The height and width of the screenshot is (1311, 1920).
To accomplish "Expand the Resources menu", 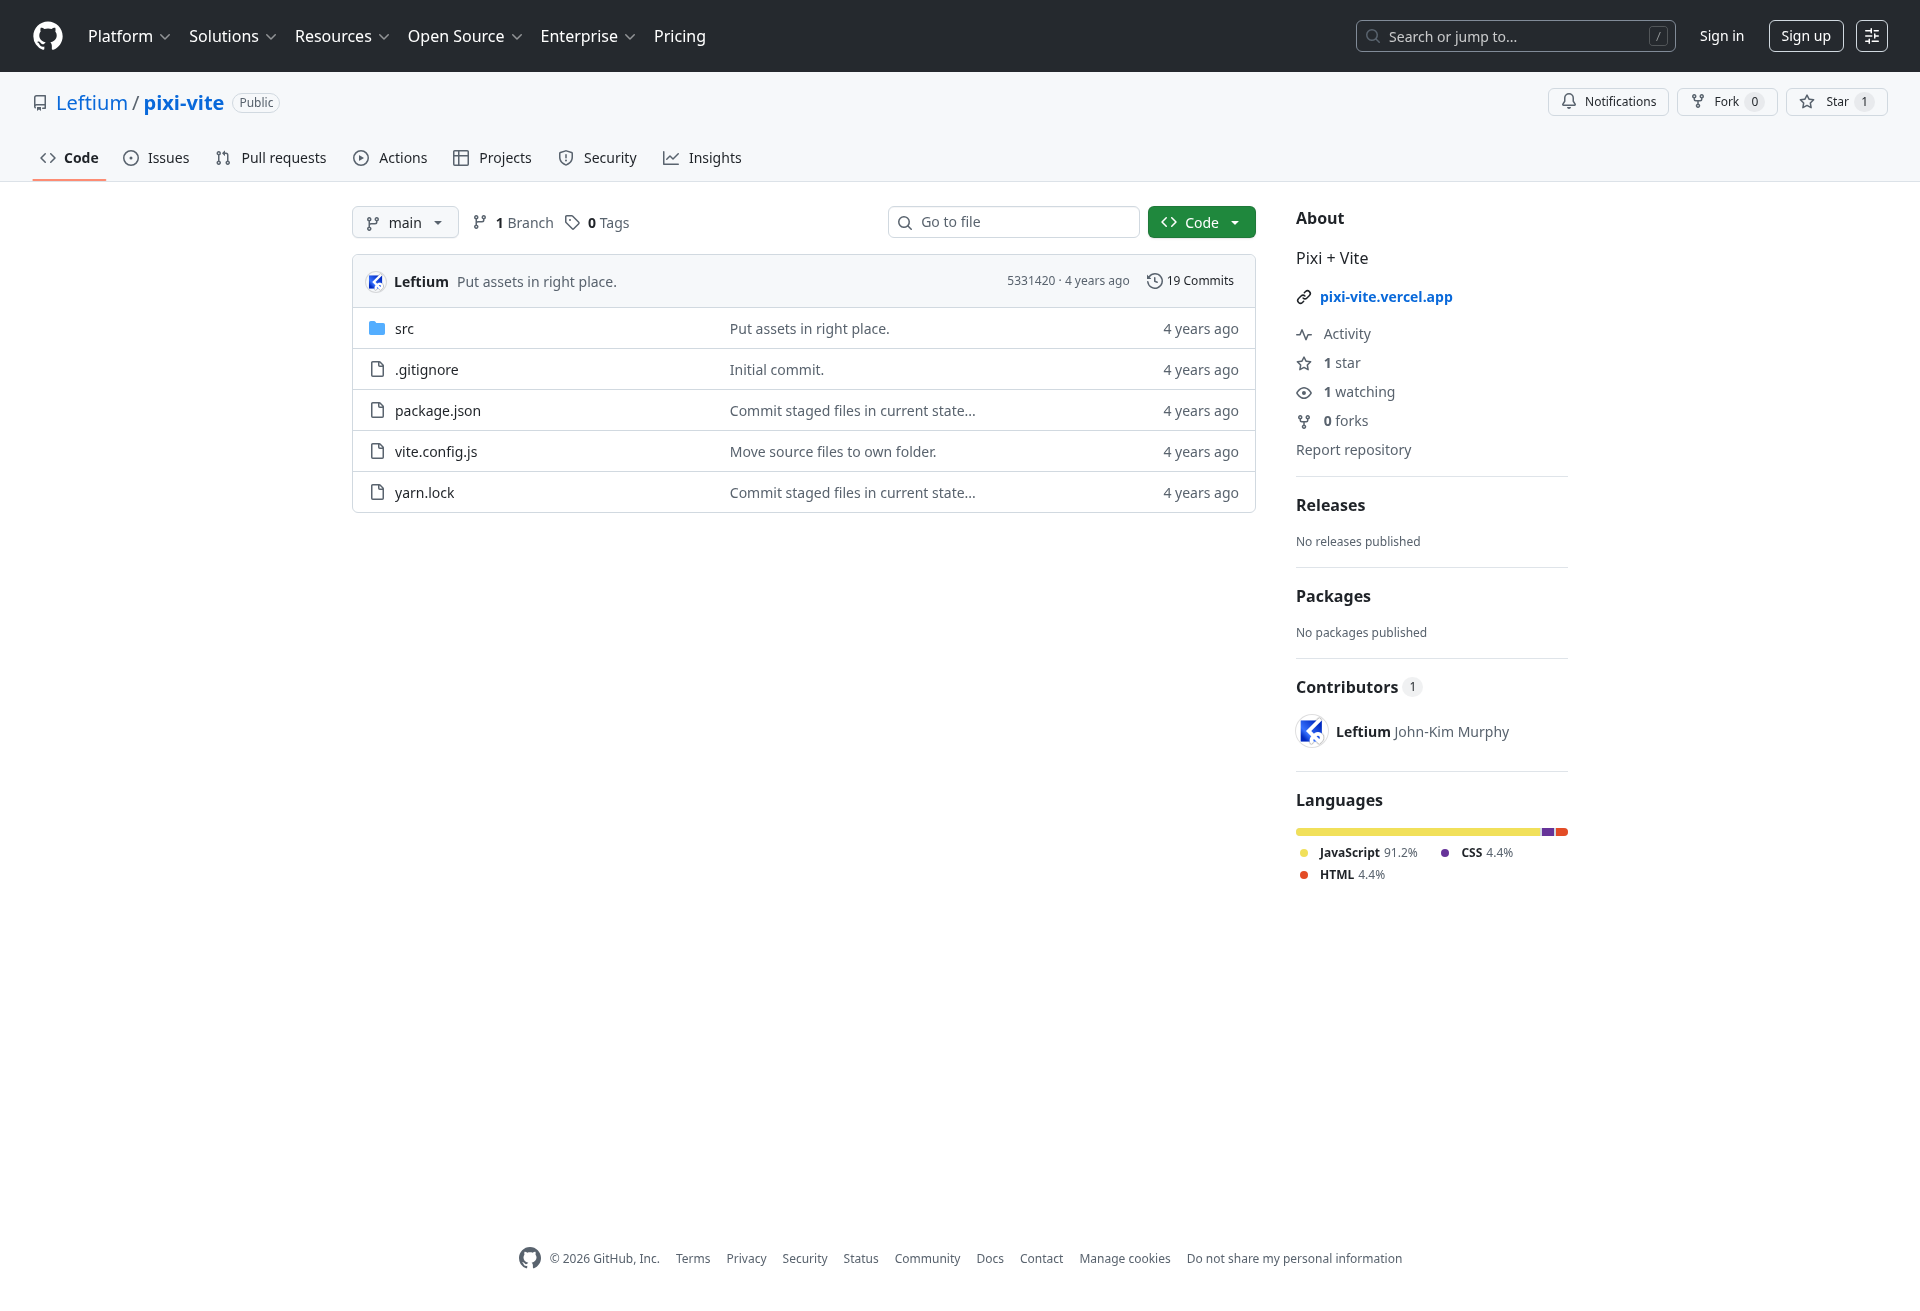I will (x=342, y=36).
